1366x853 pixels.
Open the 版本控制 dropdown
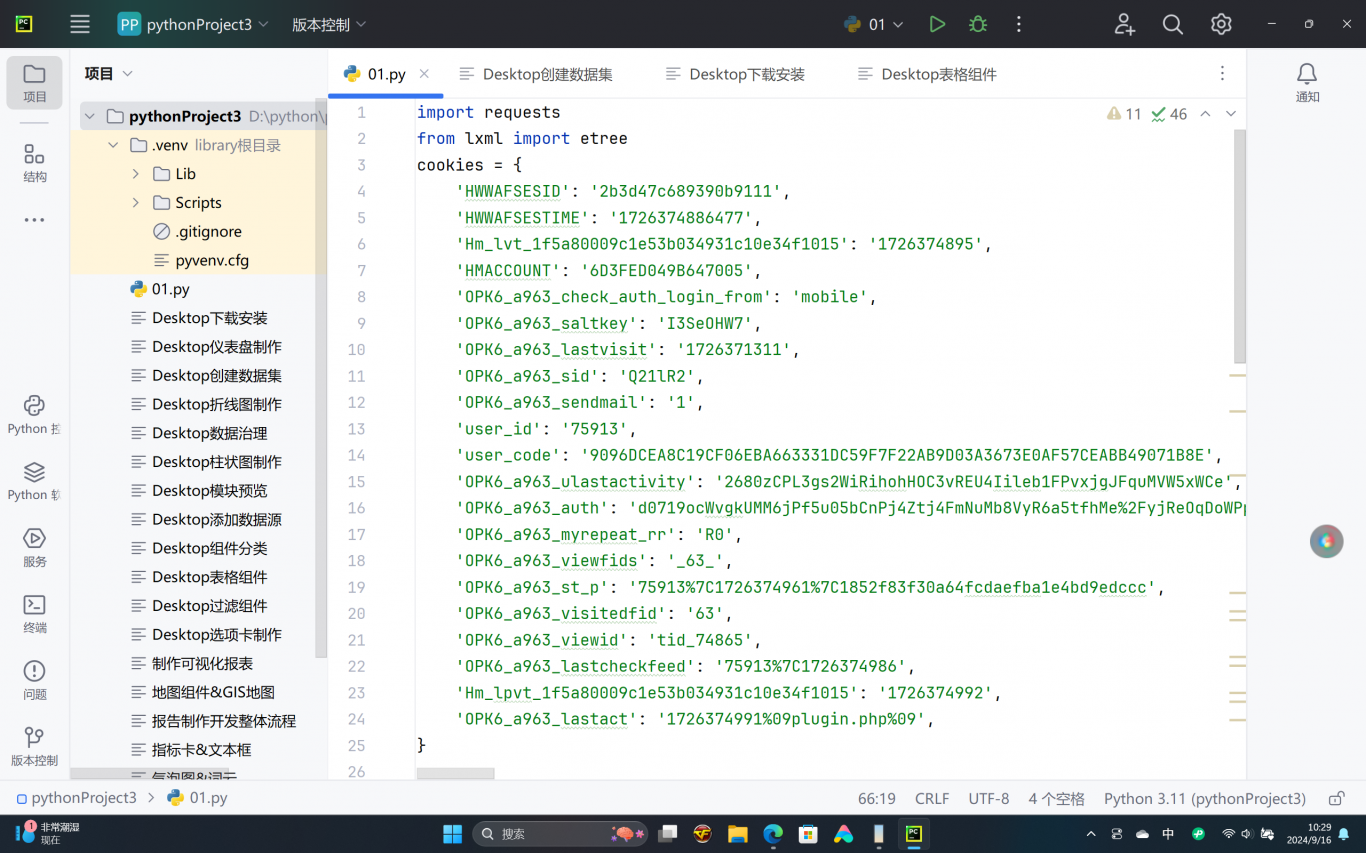point(329,24)
